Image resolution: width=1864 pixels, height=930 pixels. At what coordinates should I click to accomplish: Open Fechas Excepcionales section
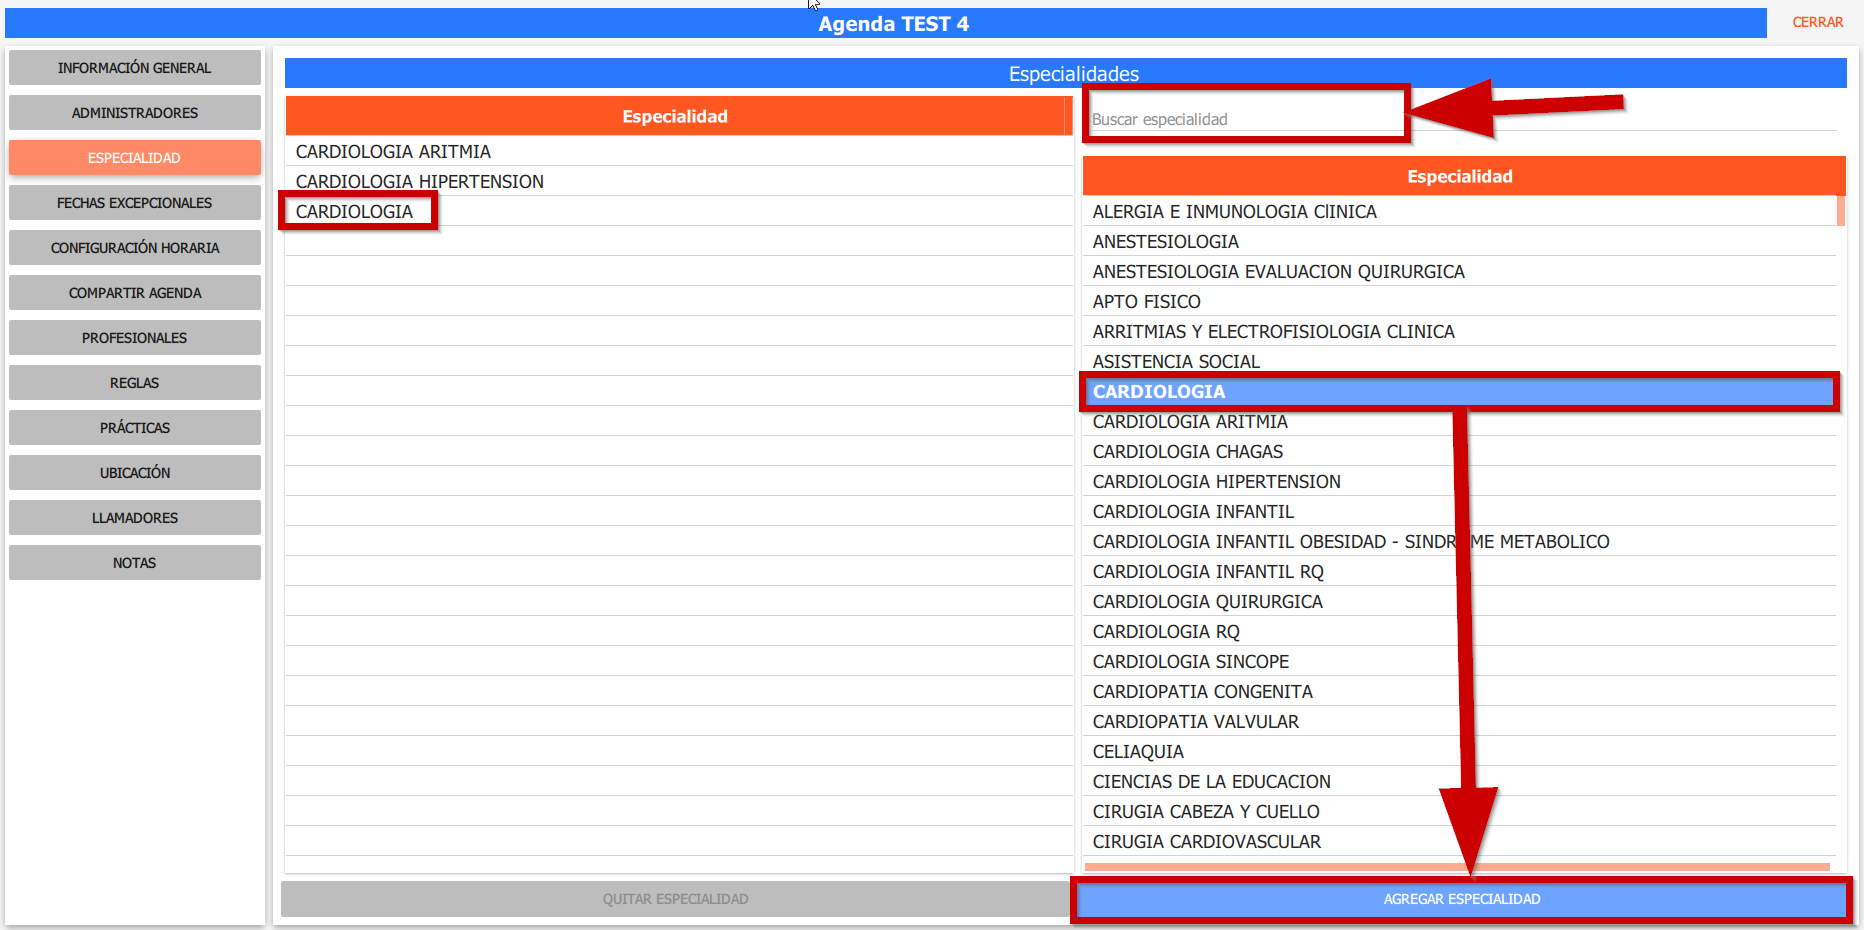tap(134, 203)
